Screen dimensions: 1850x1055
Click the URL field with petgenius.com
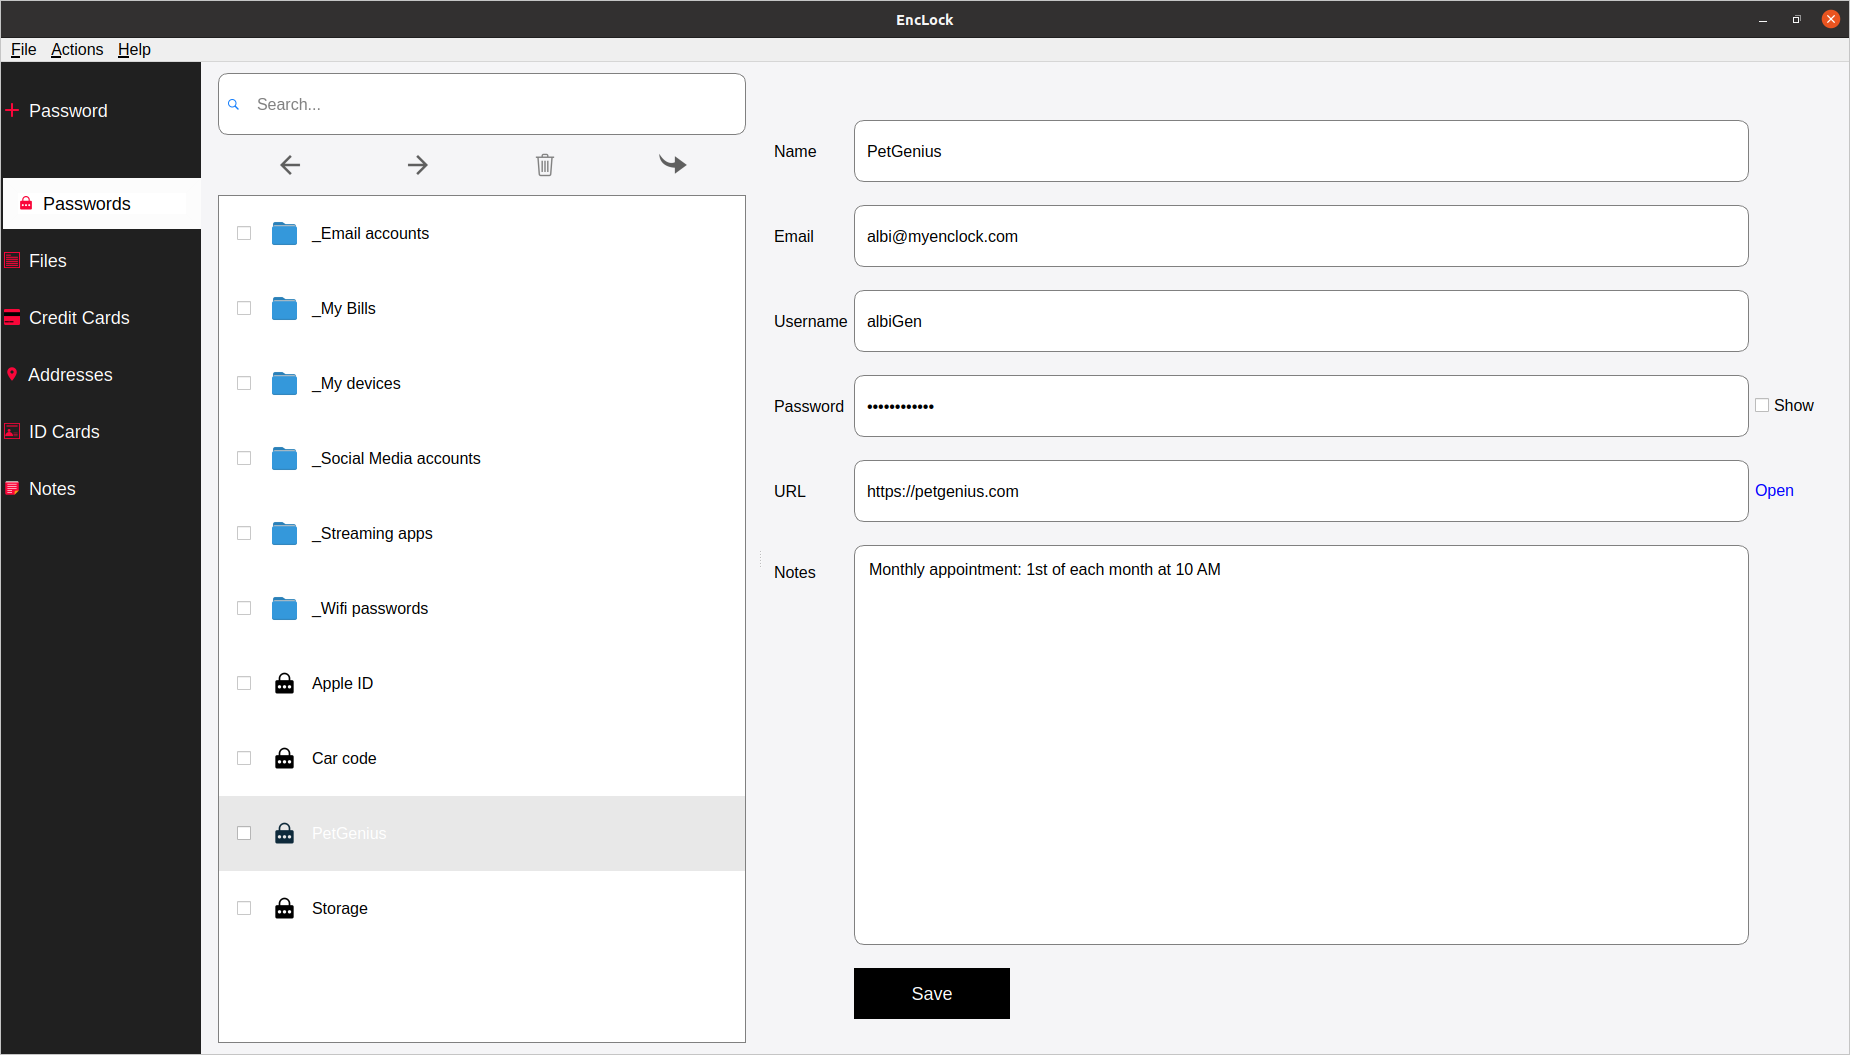pyautogui.click(x=1301, y=491)
